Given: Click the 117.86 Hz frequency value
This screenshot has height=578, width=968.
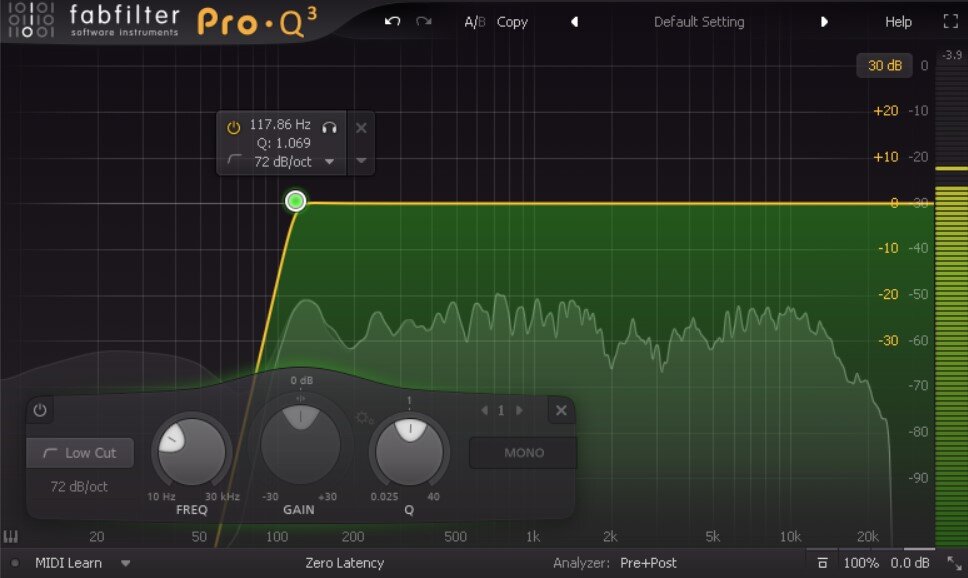Looking at the screenshot, I should 280,125.
